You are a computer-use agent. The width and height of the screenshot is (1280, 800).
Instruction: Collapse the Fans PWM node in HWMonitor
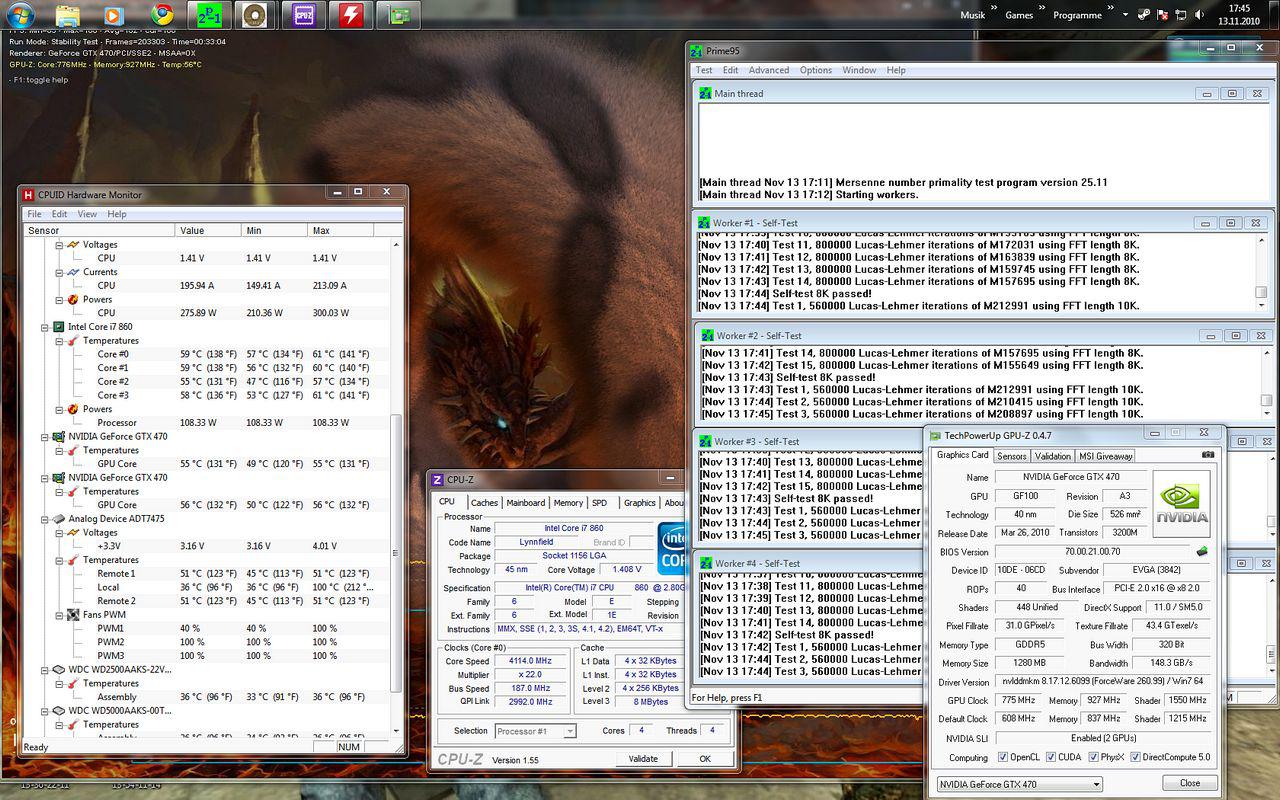tap(59, 615)
